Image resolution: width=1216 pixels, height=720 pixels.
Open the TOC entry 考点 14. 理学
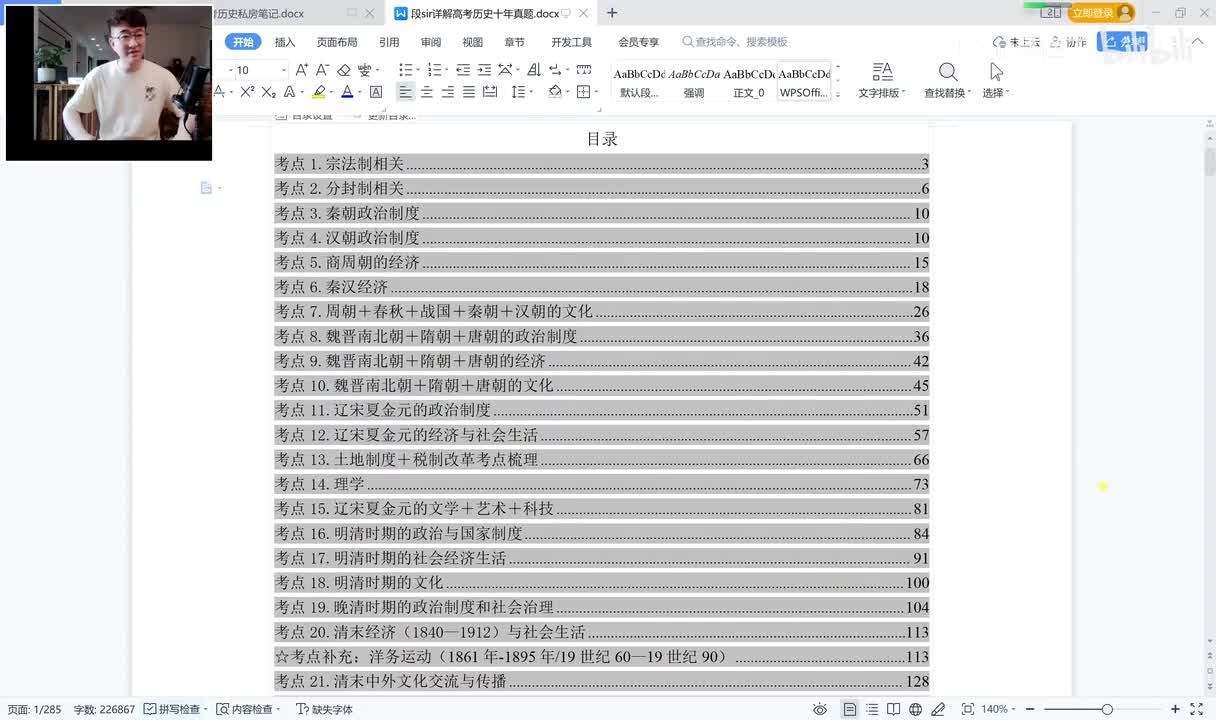[602, 484]
